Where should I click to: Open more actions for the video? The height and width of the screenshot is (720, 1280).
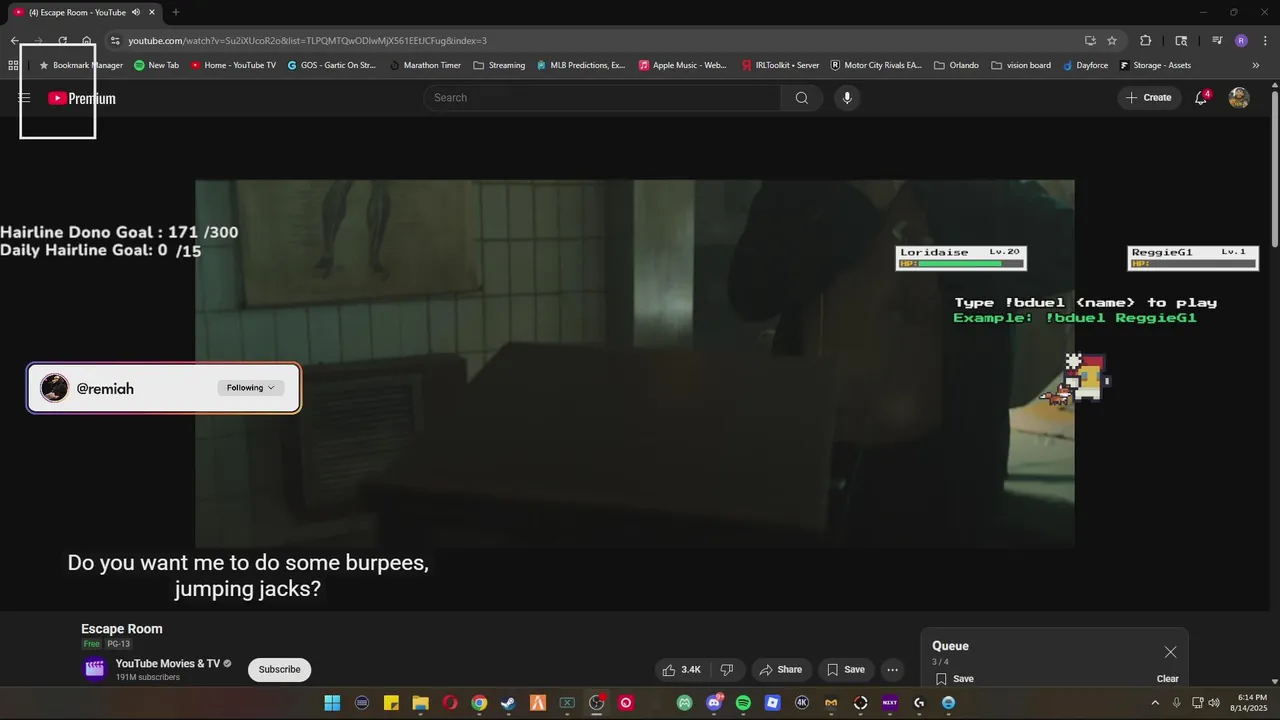(892, 670)
